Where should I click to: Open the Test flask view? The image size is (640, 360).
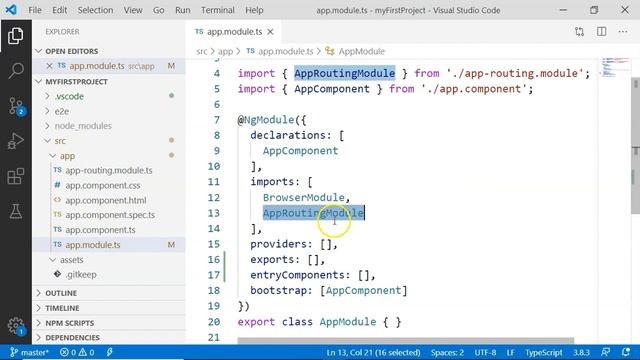[16, 211]
